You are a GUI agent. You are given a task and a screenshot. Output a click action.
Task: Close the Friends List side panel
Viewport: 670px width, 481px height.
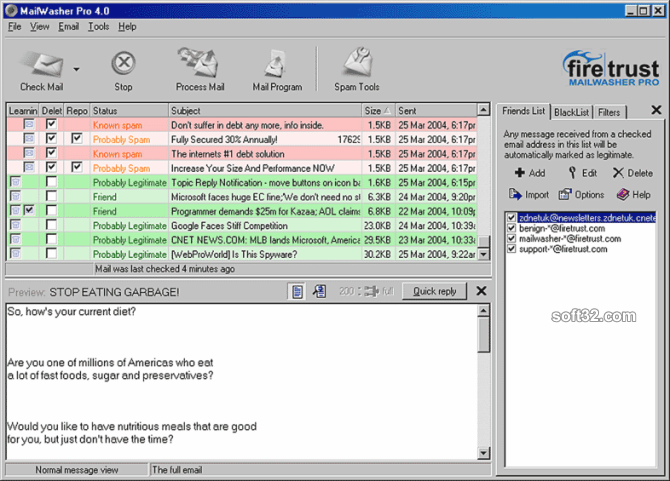click(x=656, y=110)
